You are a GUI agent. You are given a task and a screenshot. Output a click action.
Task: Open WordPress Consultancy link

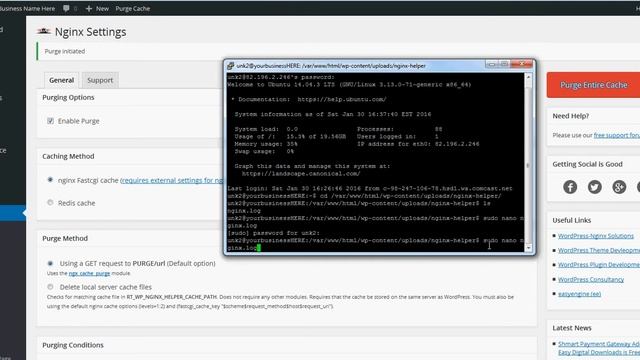591,279
